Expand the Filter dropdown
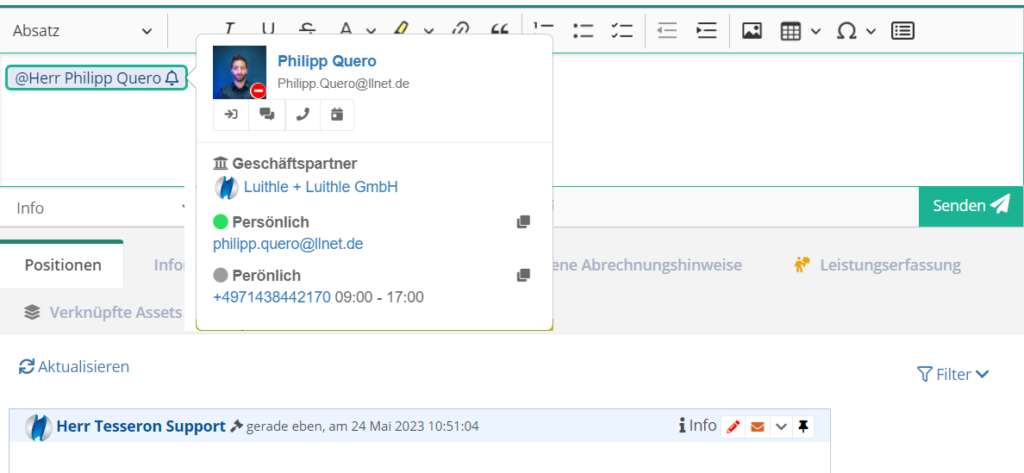1024x473 pixels. coord(953,374)
